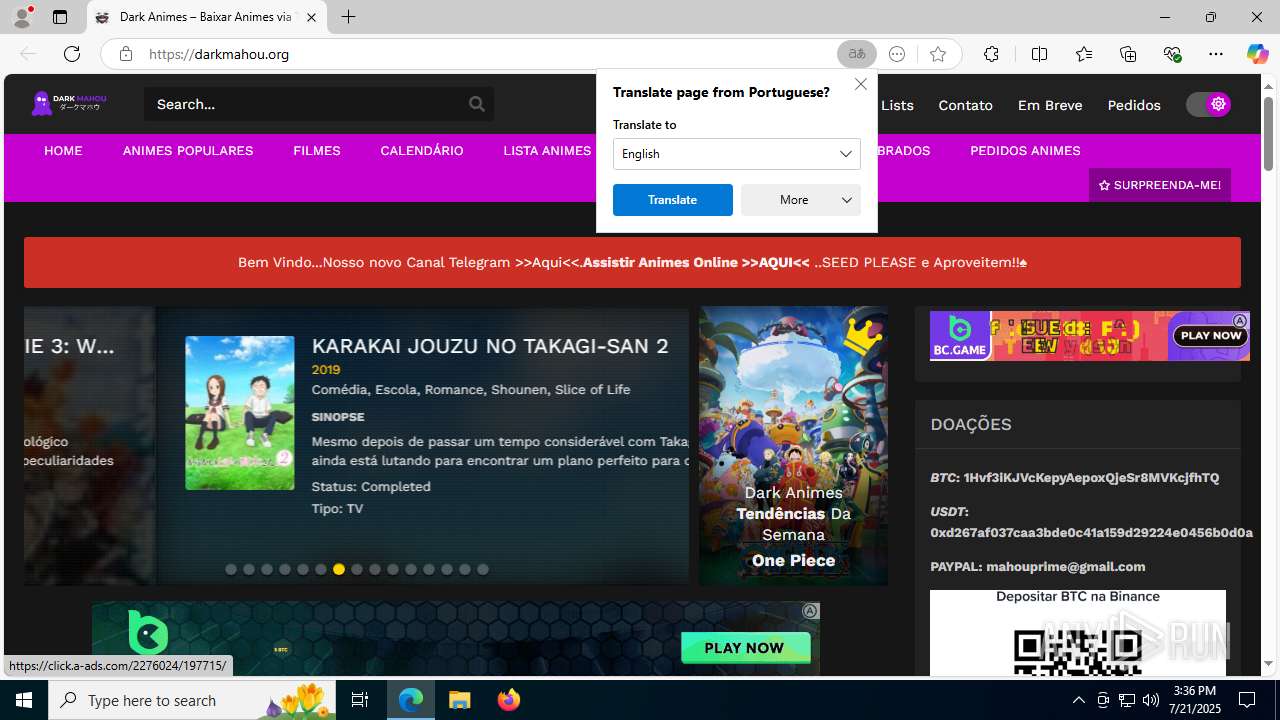Click Assistir Animes Online >>AQUI<< link

pyautogui.click(x=696, y=262)
